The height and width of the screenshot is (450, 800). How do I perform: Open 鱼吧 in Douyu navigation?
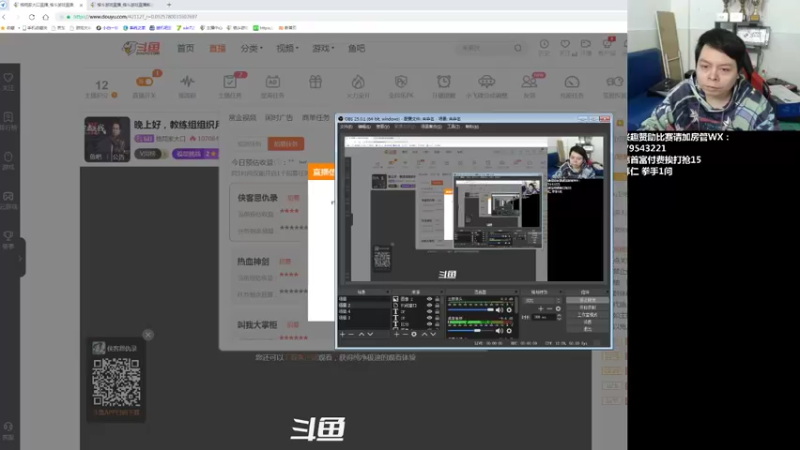pyautogui.click(x=357, y=48)
